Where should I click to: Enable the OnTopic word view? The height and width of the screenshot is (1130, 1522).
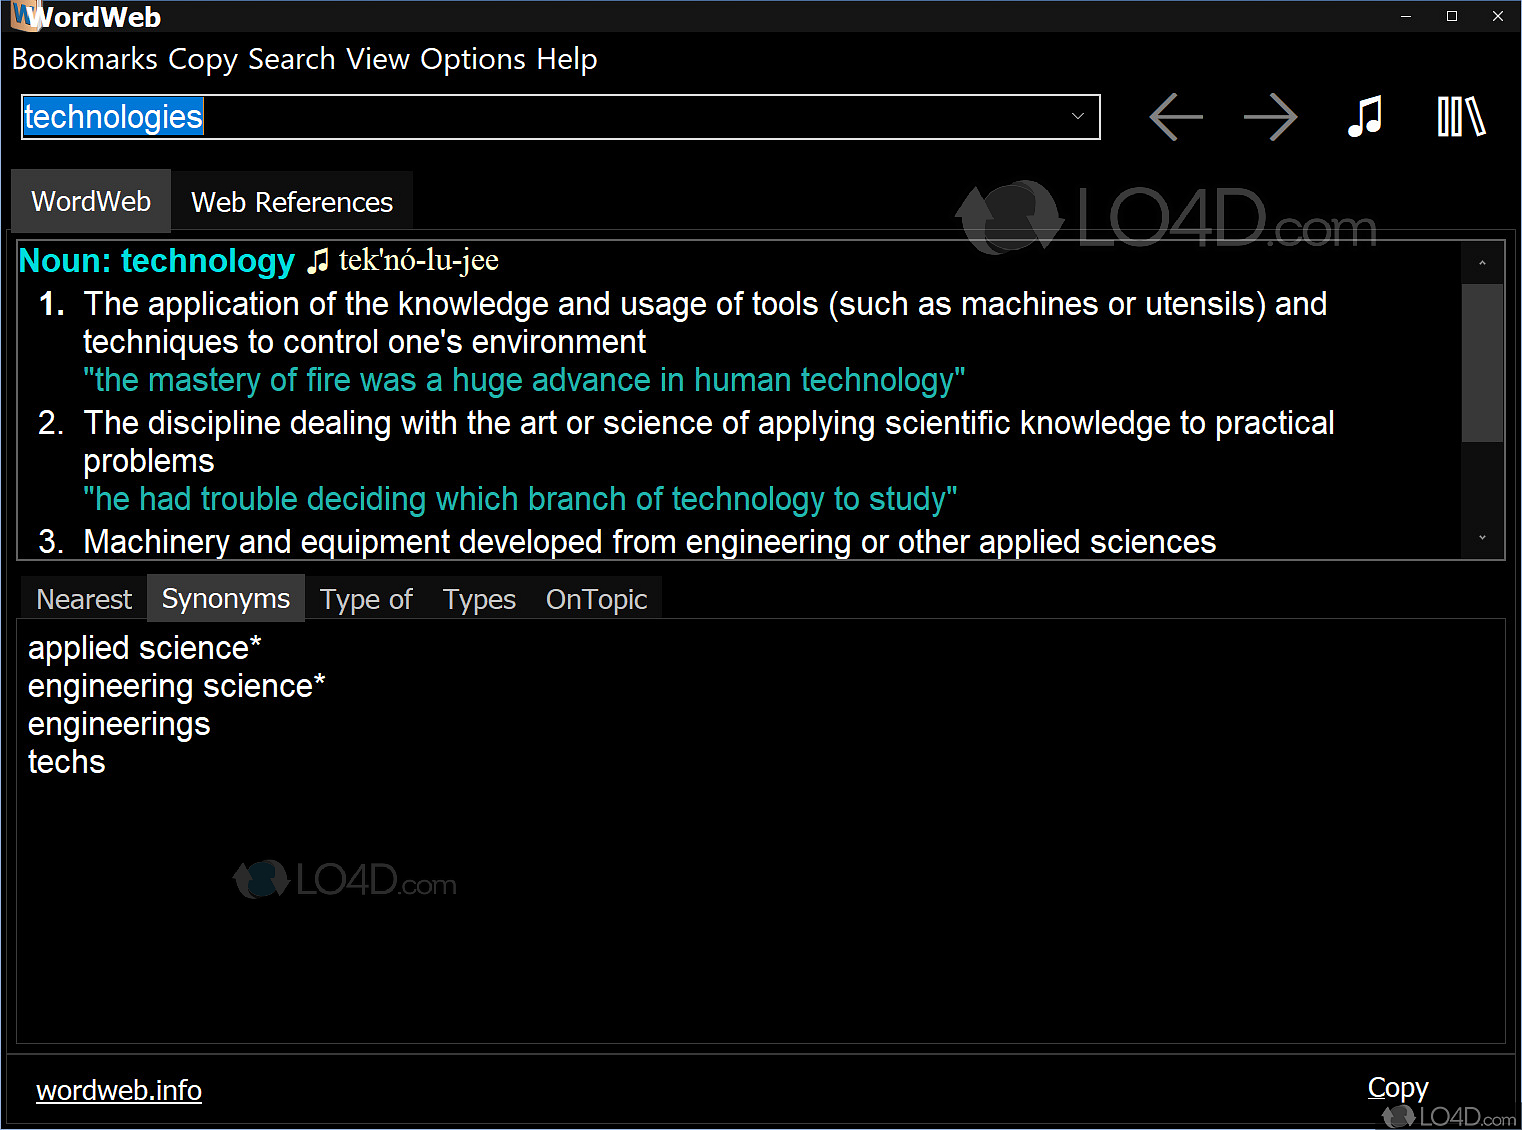point(596,598)
